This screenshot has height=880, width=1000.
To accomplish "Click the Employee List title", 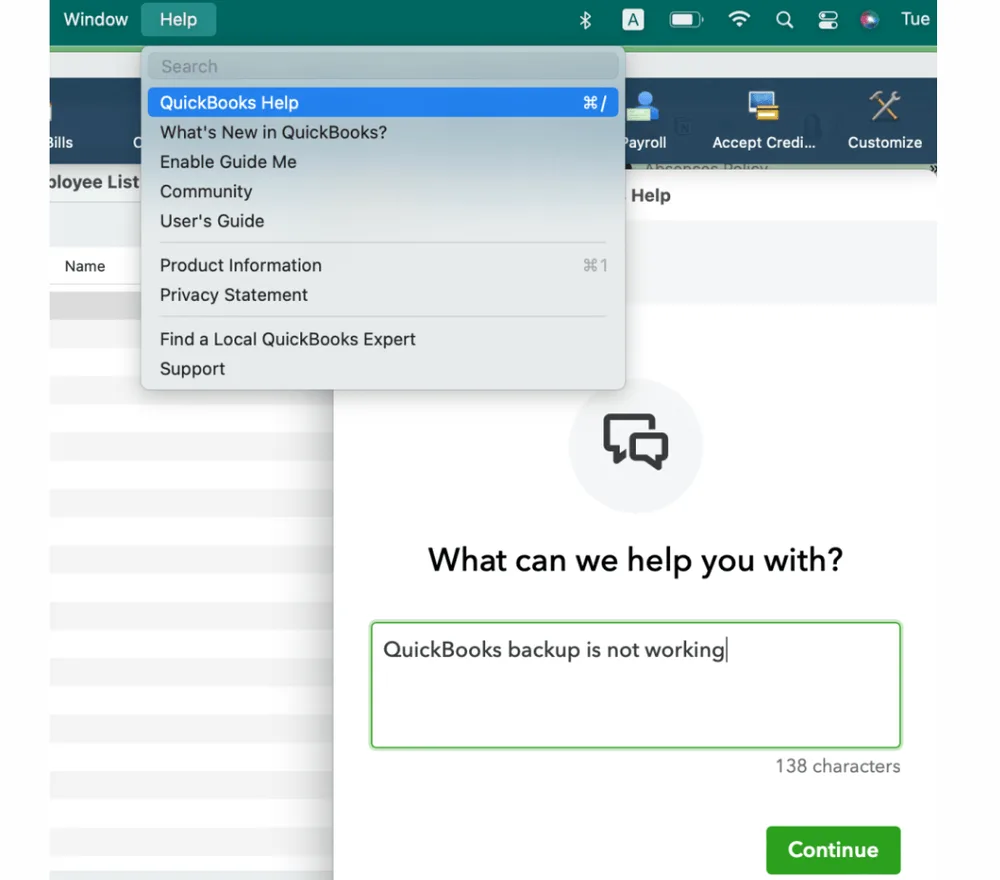I will click(x=94, y=182).
